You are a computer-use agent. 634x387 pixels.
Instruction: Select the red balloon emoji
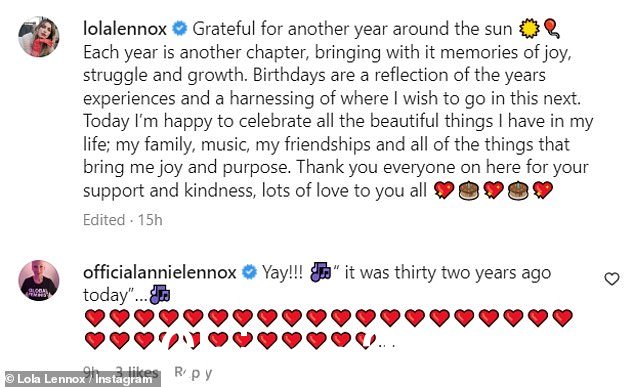tap(552, 29)
